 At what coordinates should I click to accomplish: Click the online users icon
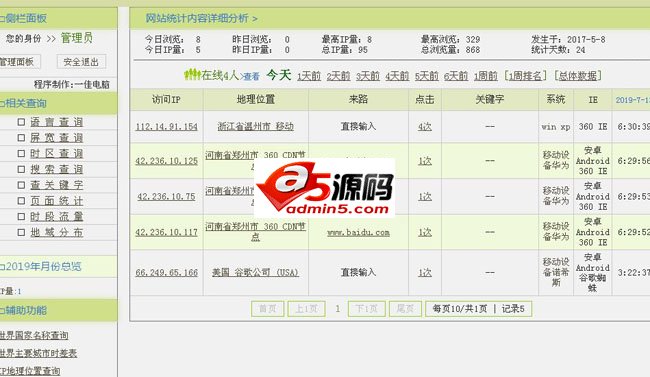(192, 75)
